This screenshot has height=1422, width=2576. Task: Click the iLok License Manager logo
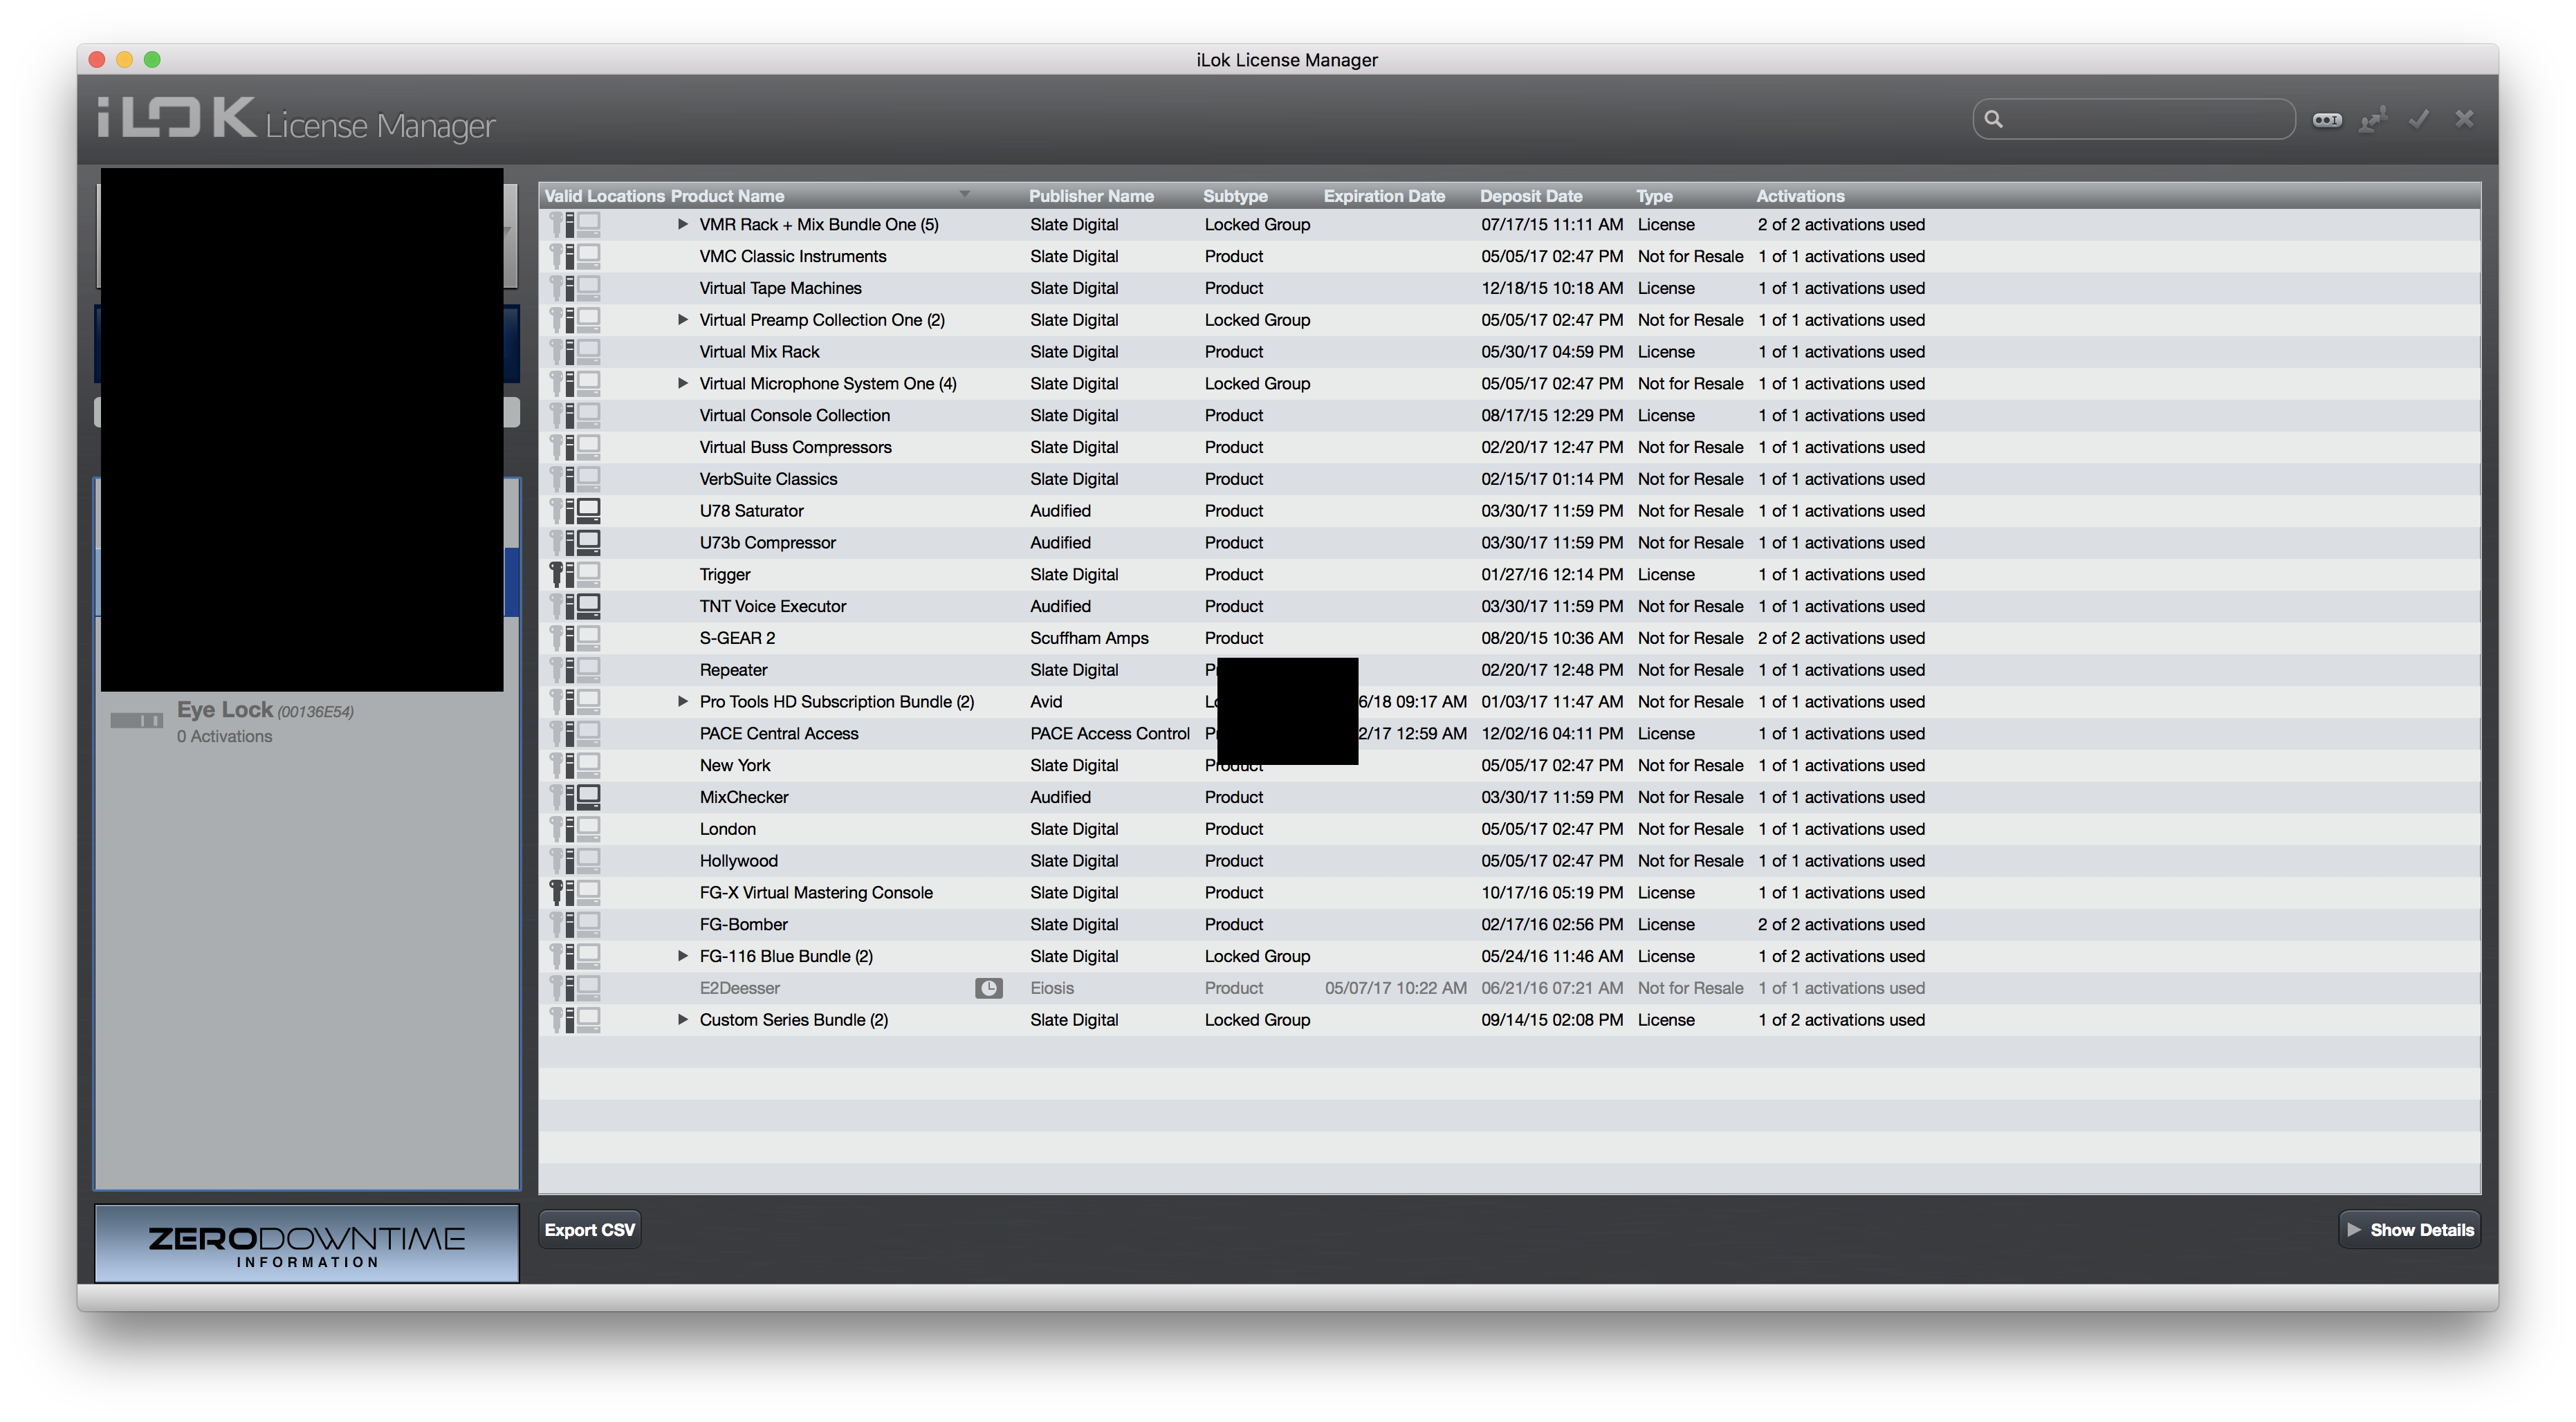point(296,119)
